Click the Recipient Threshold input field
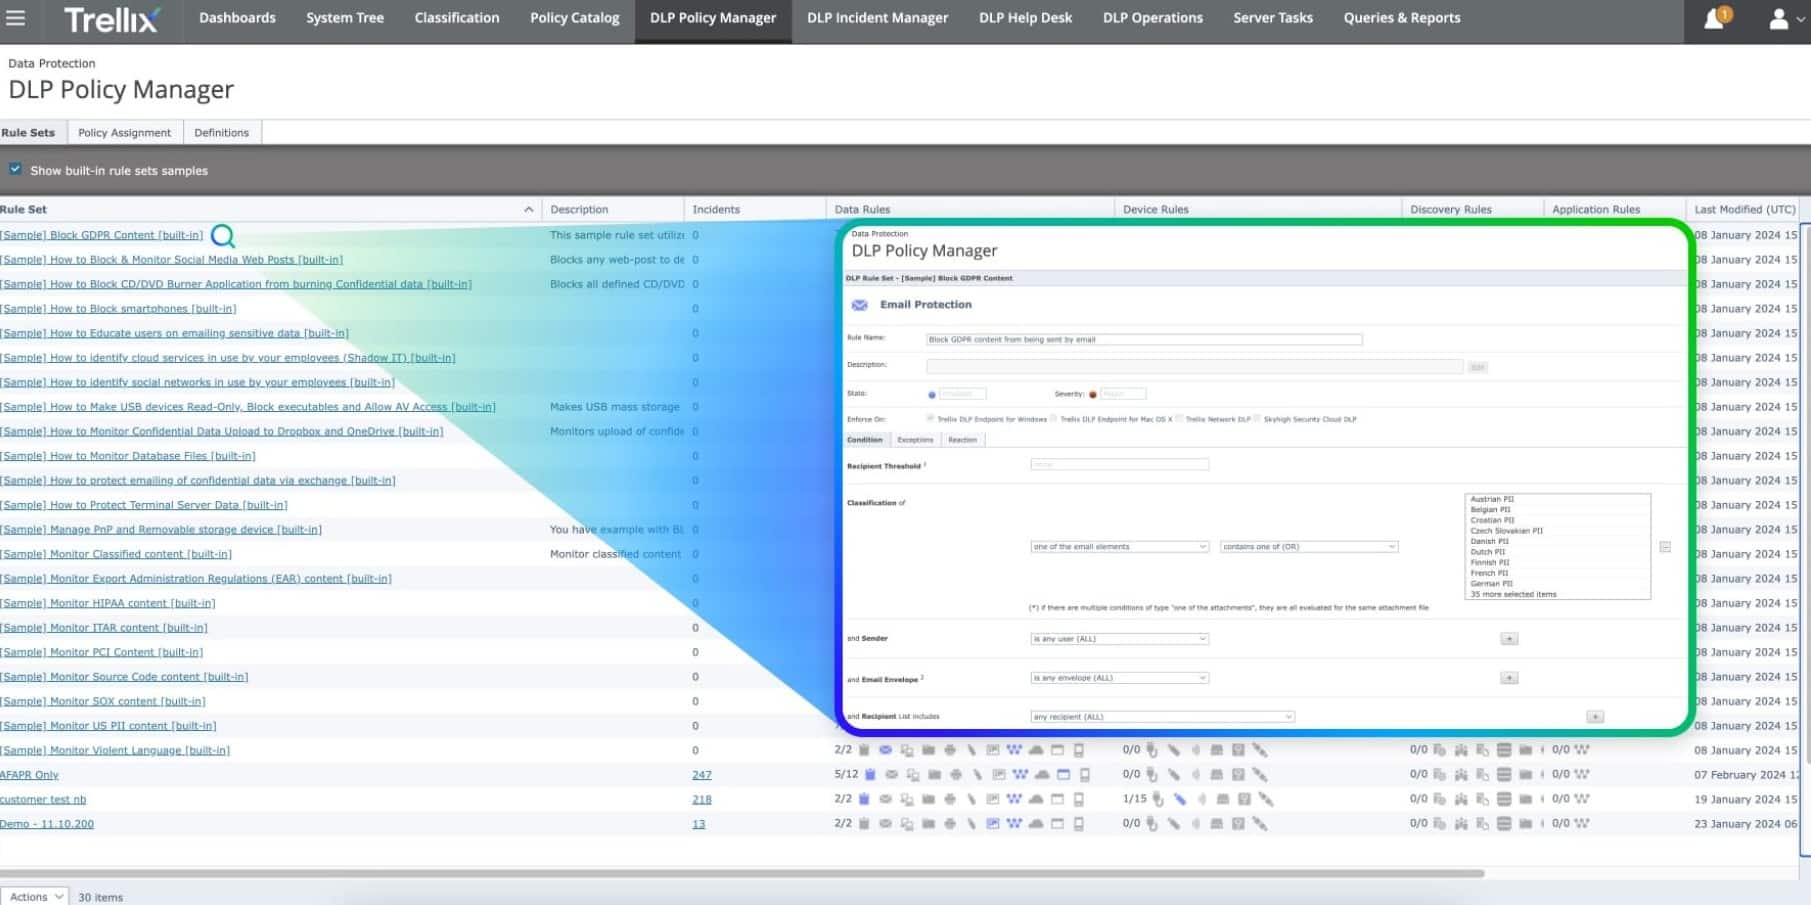Screen dimensions: 1811x905 pos(1119,465)
